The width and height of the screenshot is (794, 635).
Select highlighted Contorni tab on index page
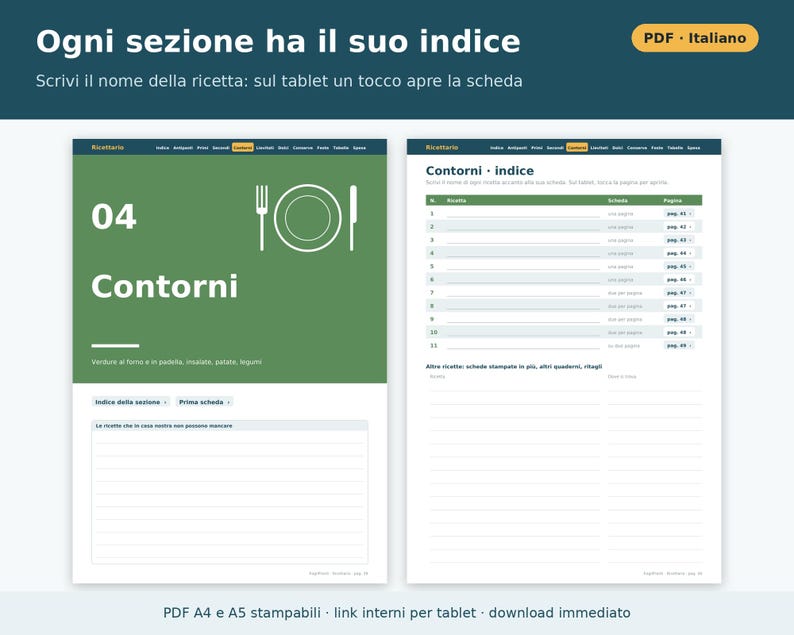577,148
